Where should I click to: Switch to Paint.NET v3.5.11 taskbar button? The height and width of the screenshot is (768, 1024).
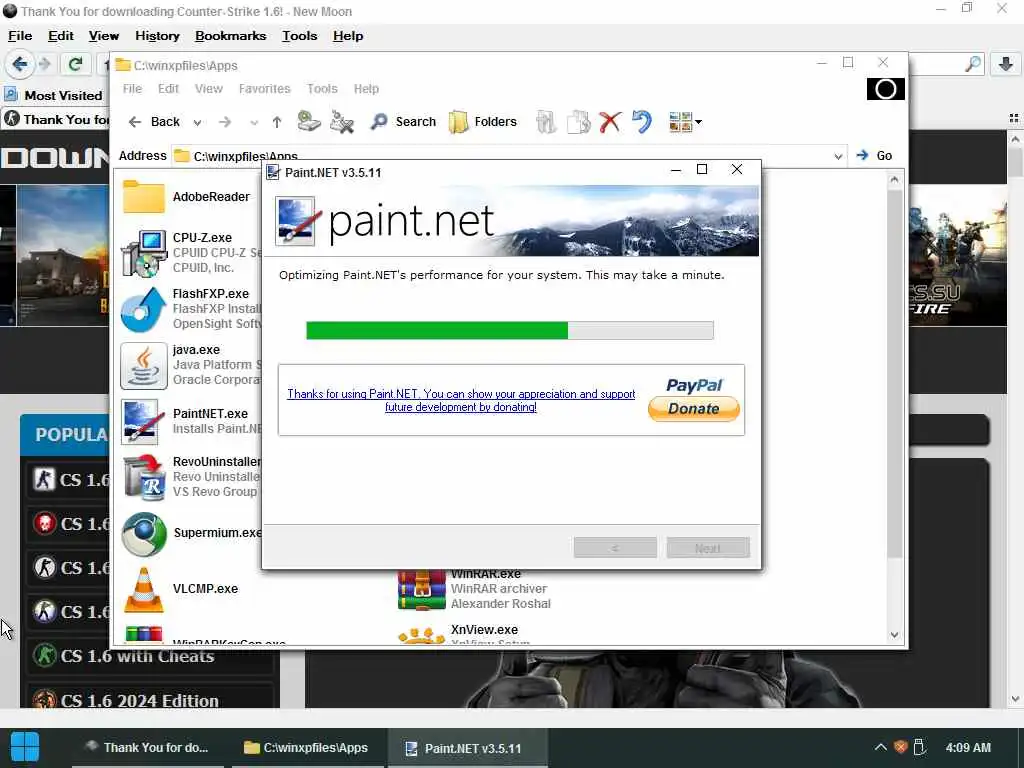468,748
